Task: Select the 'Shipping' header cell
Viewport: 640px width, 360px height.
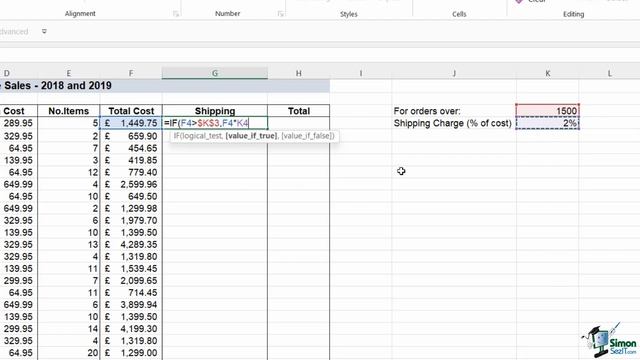Action: [x=215, y=111]
